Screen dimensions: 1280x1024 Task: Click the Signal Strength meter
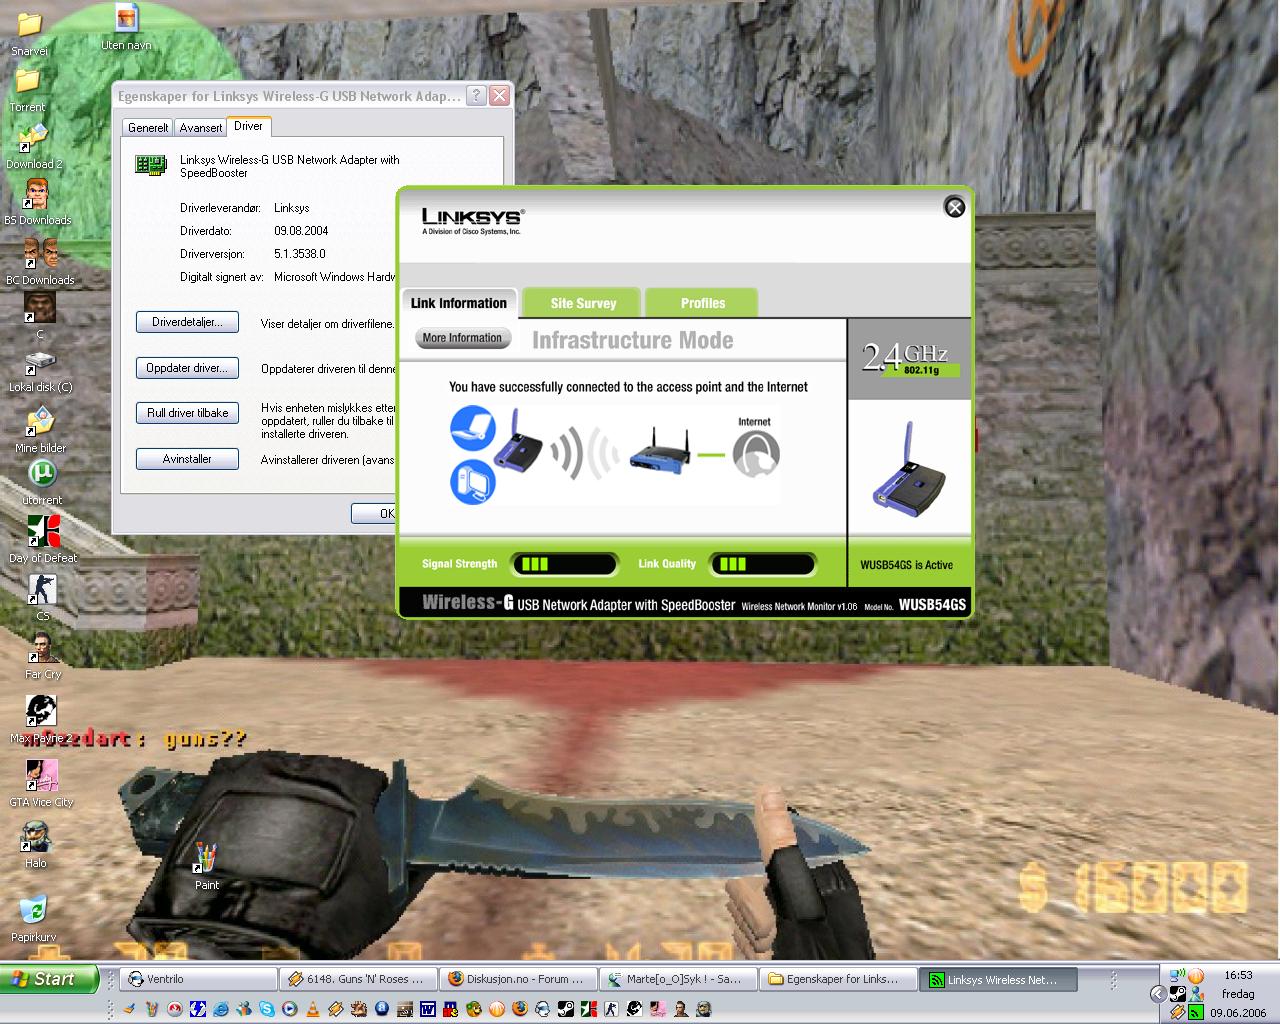coord(564,565)
